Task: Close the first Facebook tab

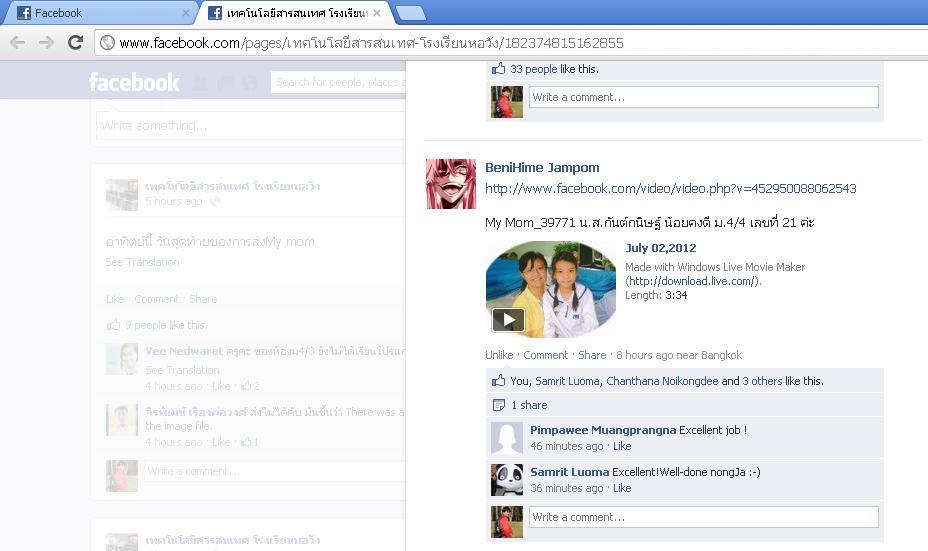Action: [x=185, y=13]
